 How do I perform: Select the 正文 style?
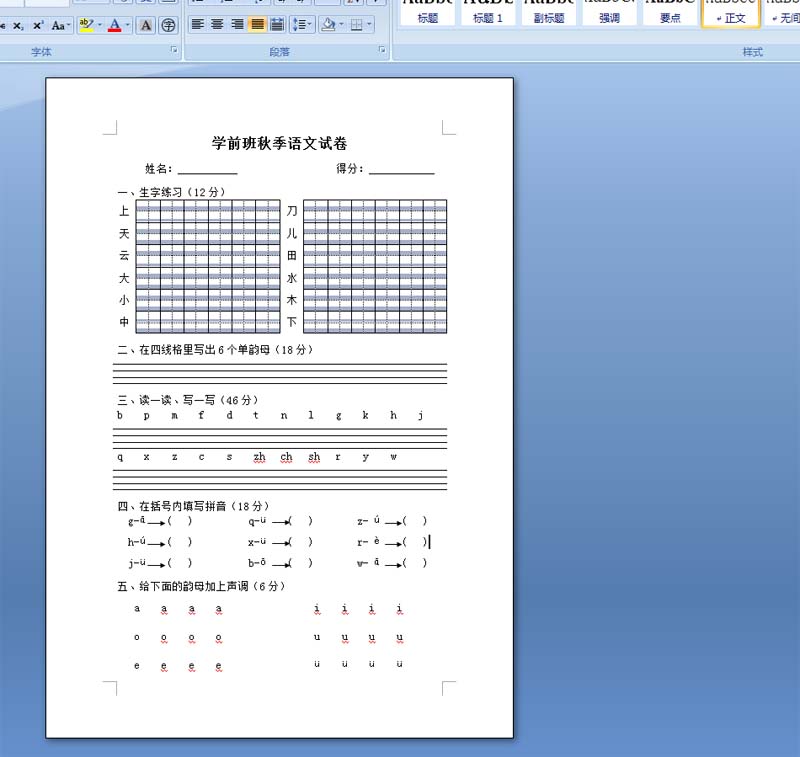pos(731,13)
